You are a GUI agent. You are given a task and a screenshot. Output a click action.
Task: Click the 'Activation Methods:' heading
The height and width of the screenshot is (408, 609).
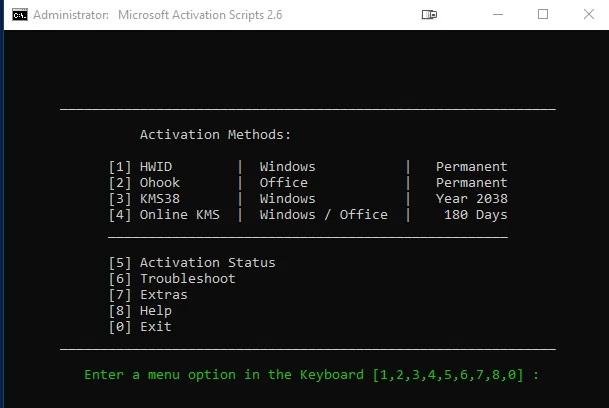216,134
